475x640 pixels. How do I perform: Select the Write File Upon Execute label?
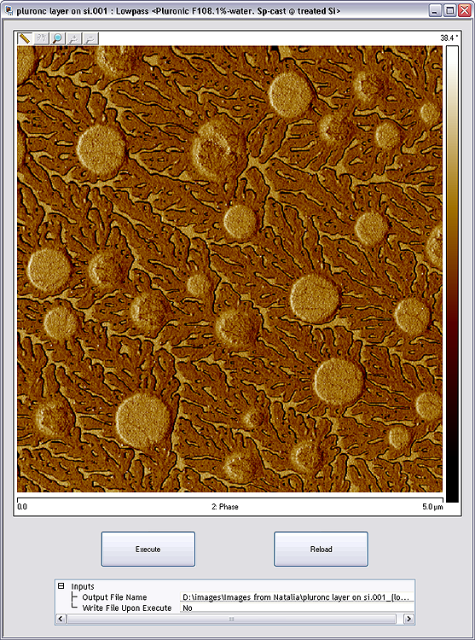tap(127, 608)
